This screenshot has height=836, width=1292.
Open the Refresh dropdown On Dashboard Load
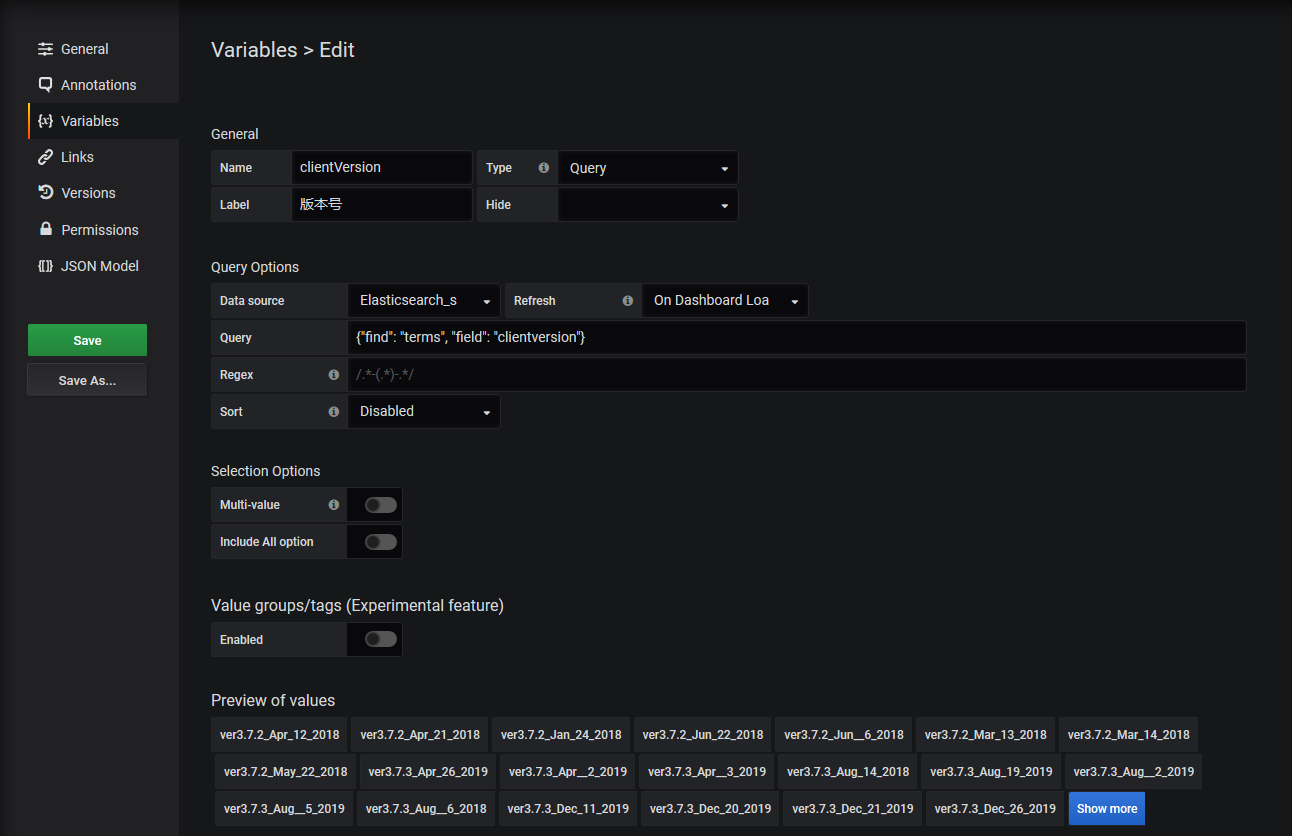725,300
